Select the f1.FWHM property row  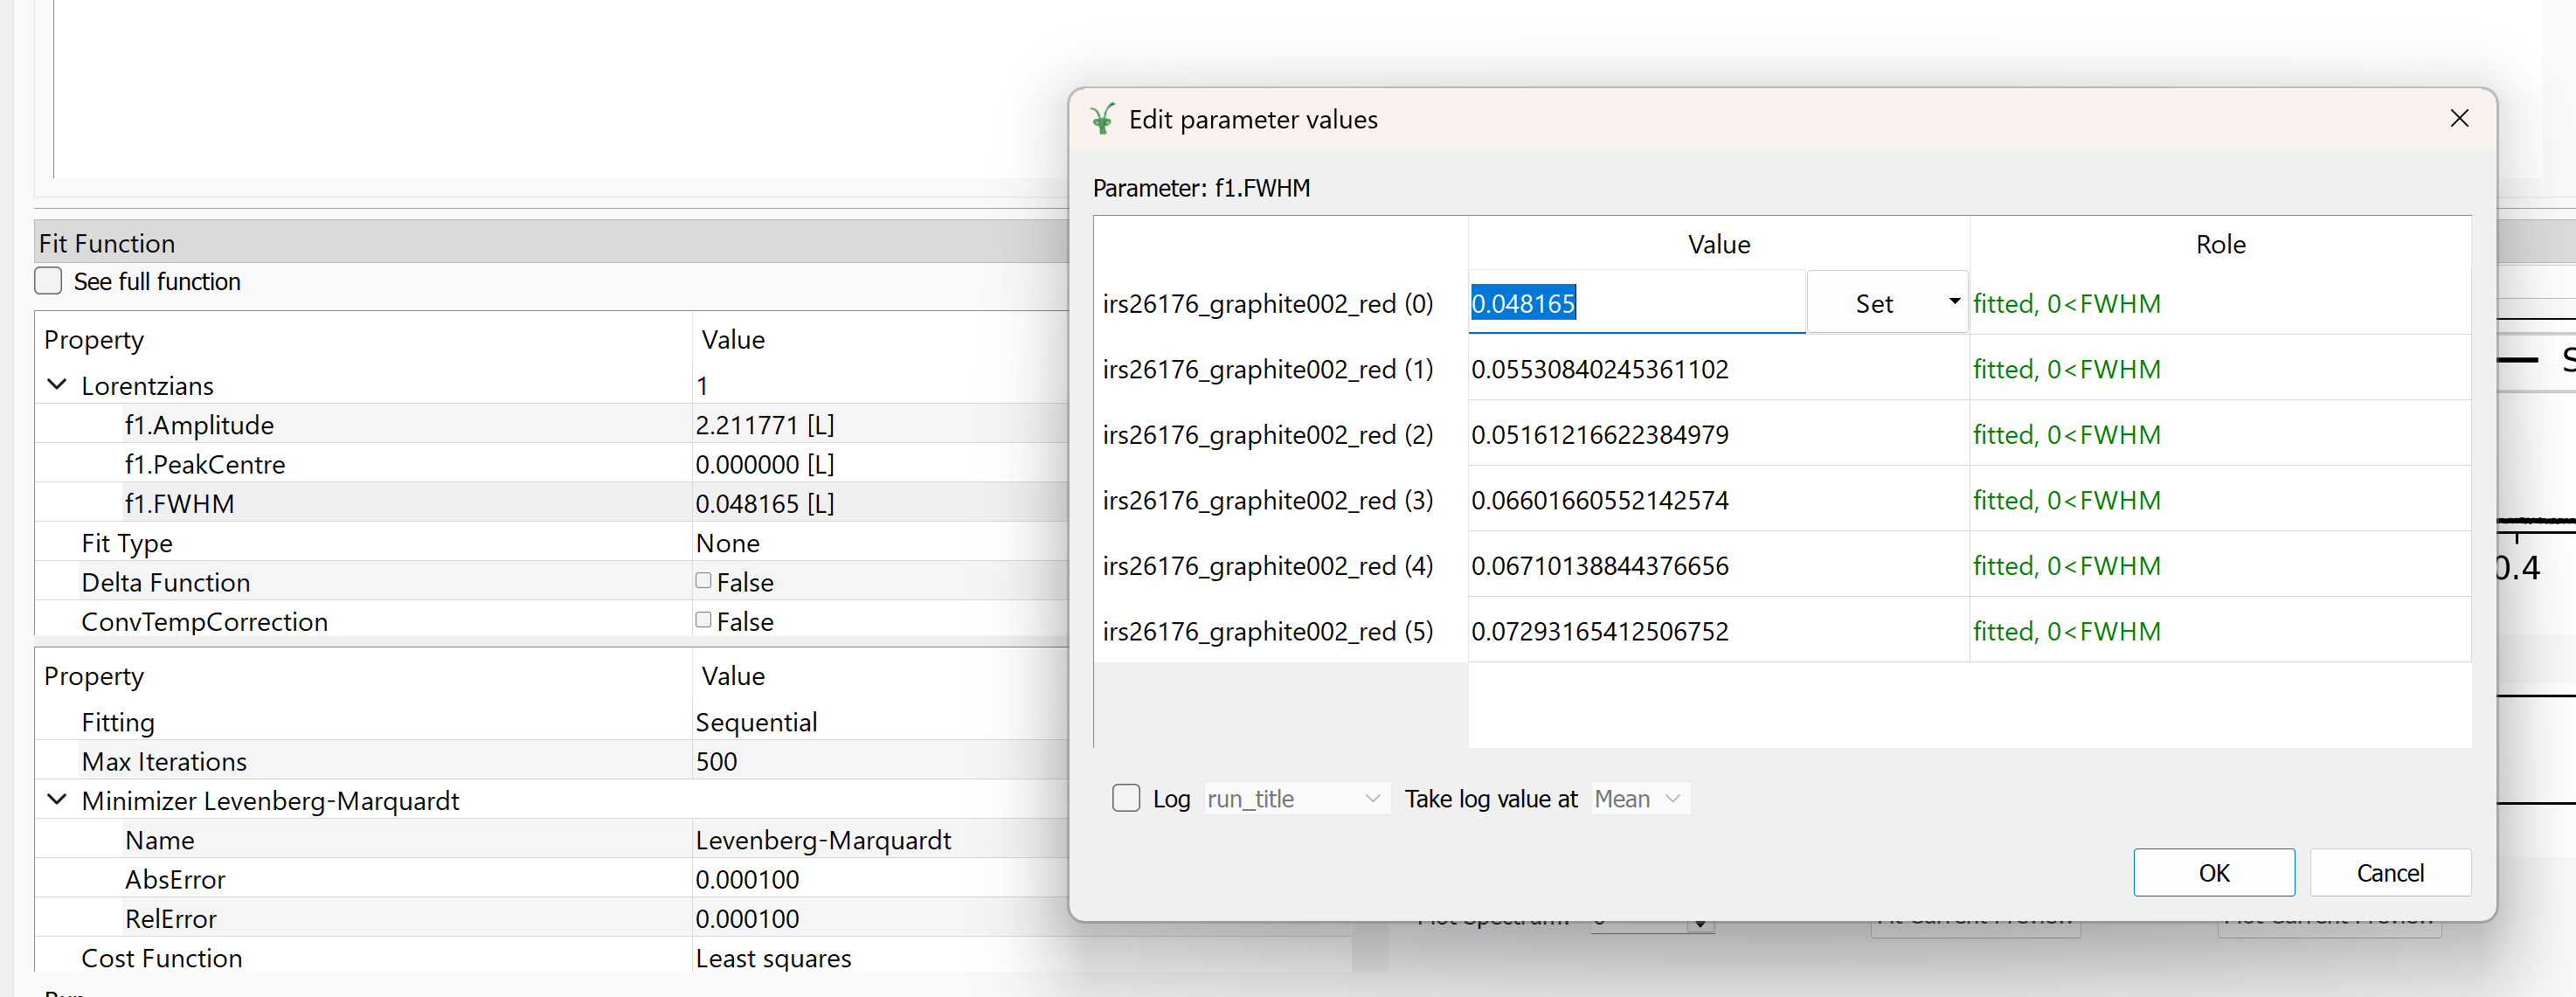tap(552, 502)
